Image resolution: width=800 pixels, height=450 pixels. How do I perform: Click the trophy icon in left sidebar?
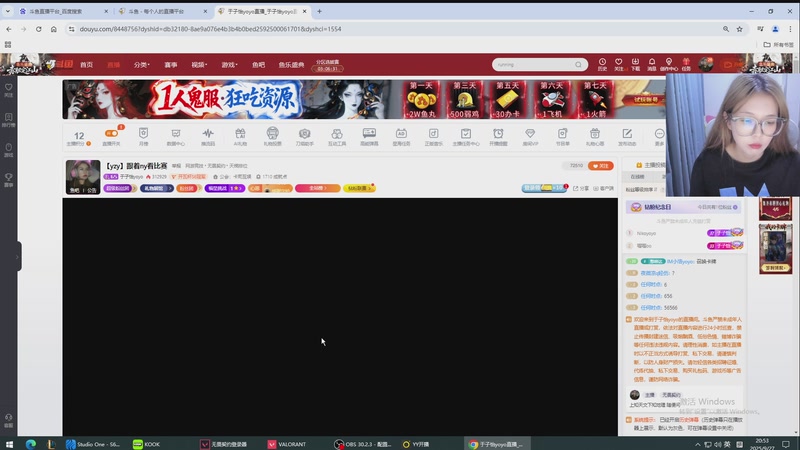pyautogui.click(x=9, y=179)
